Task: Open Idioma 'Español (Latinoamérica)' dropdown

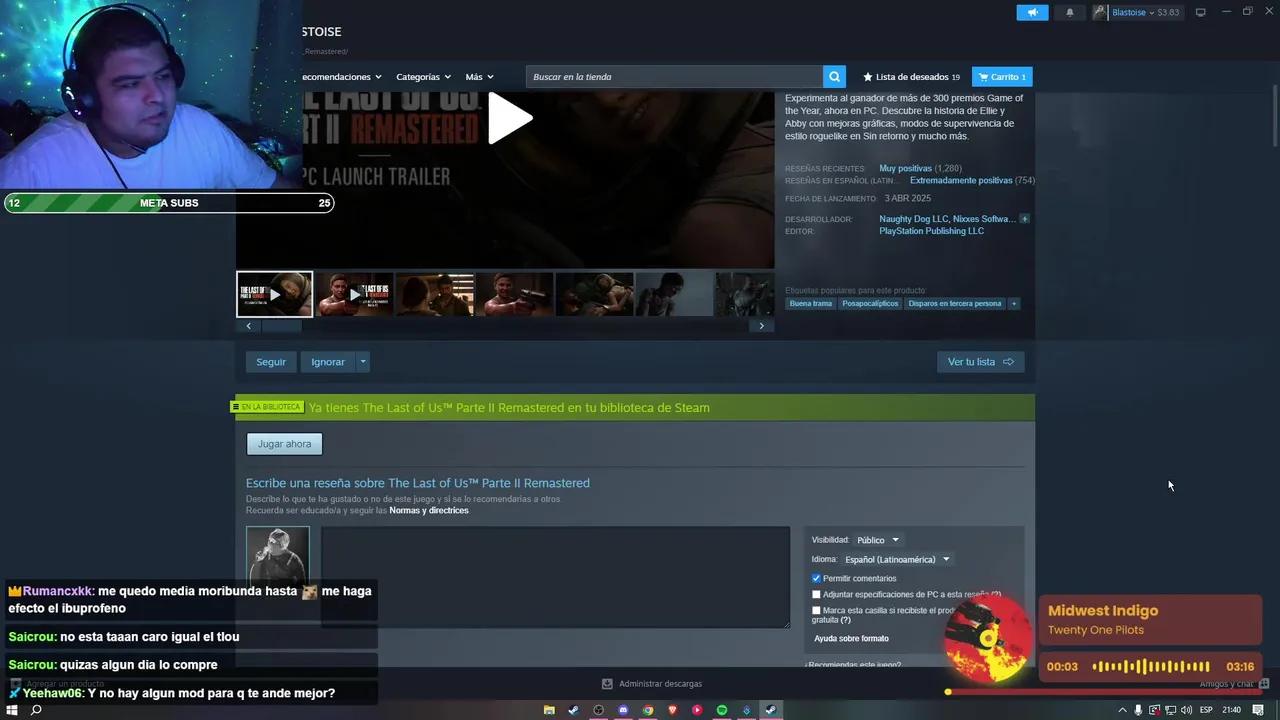Action: [897, 560]
